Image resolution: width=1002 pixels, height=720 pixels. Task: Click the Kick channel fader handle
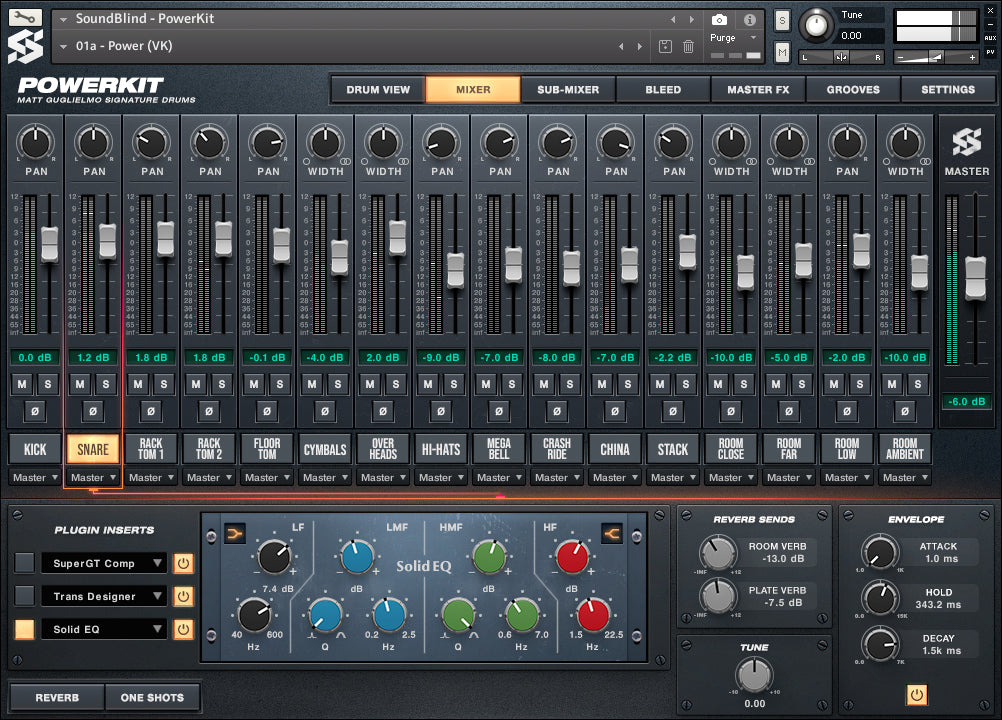50,244
